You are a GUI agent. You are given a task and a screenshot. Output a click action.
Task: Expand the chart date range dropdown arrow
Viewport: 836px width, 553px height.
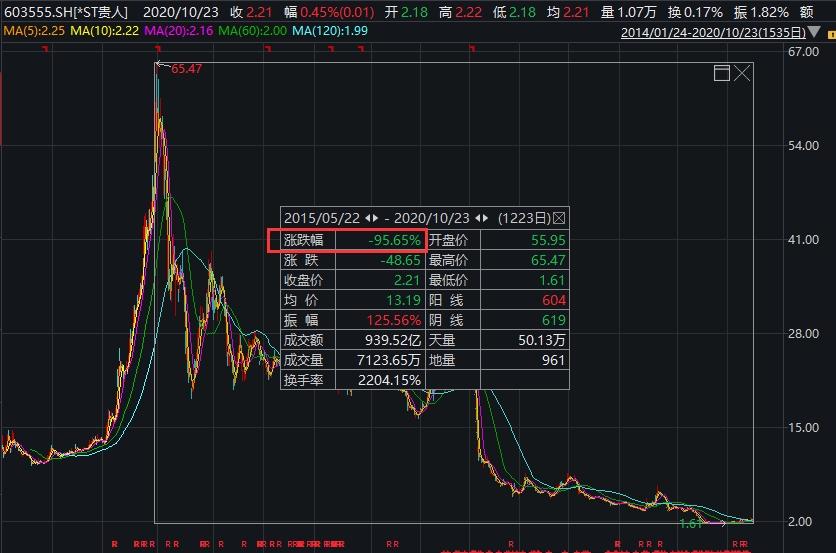pyautogui.click(x=814, y=32)
